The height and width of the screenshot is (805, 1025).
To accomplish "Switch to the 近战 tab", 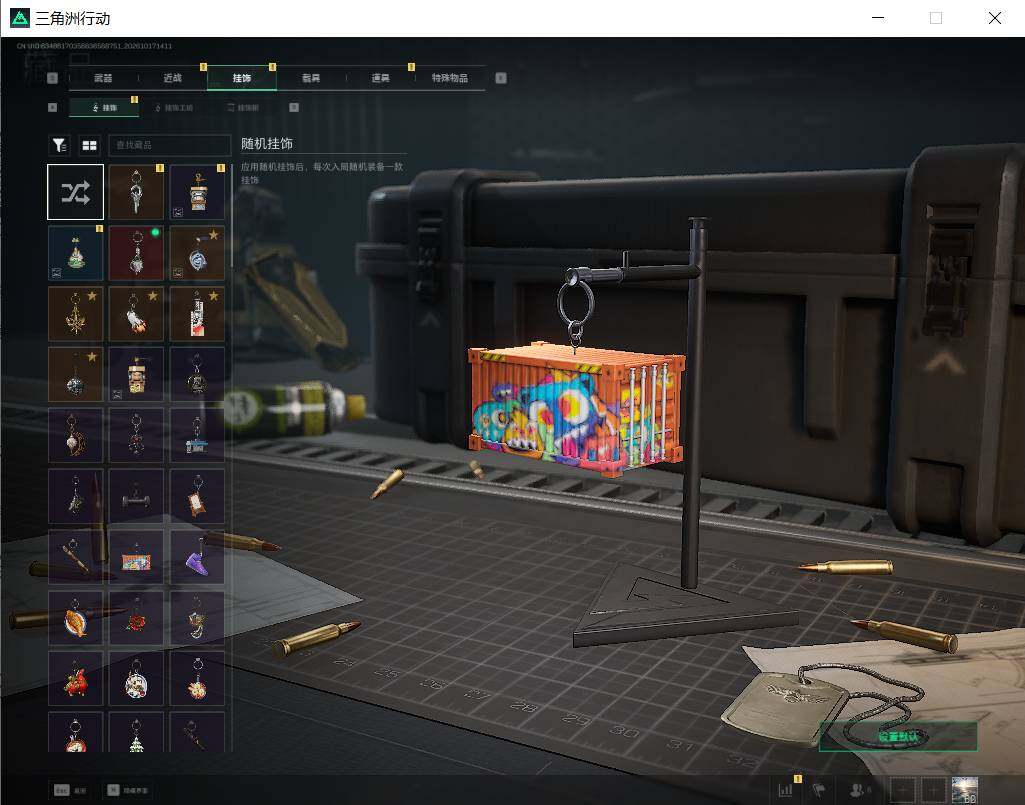I will tap(173, 78).
